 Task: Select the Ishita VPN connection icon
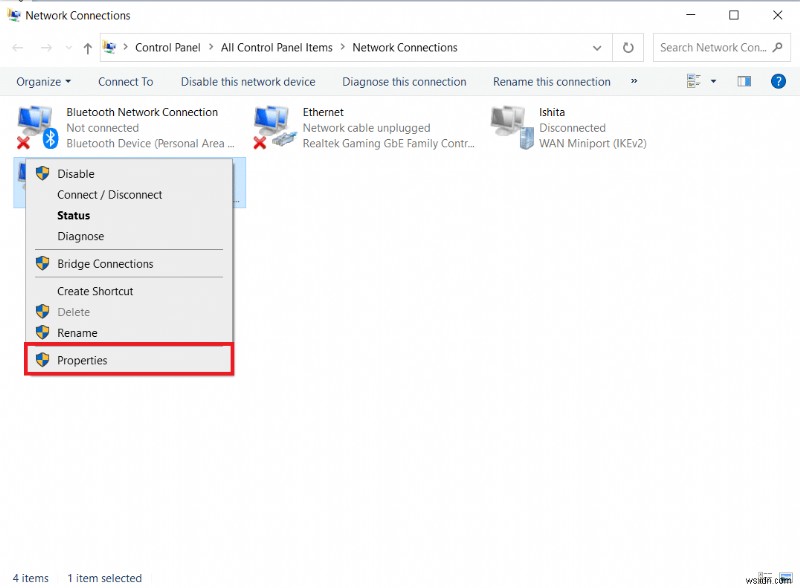click(x=512, y=128)
